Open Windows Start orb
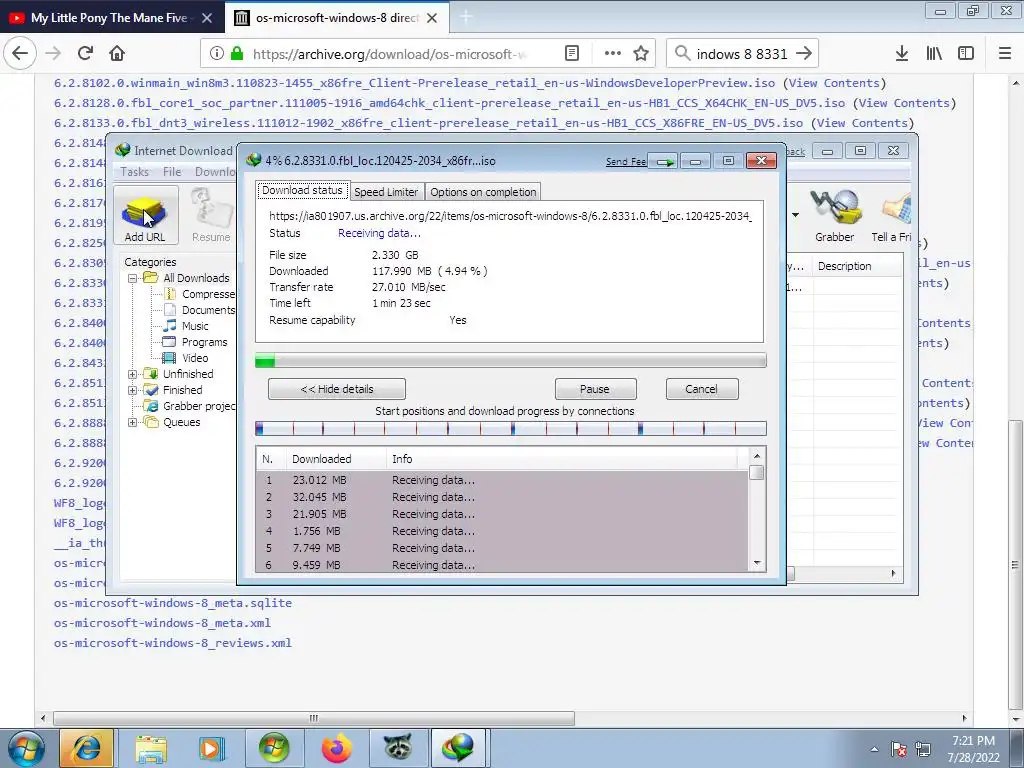 coord(25,748)
